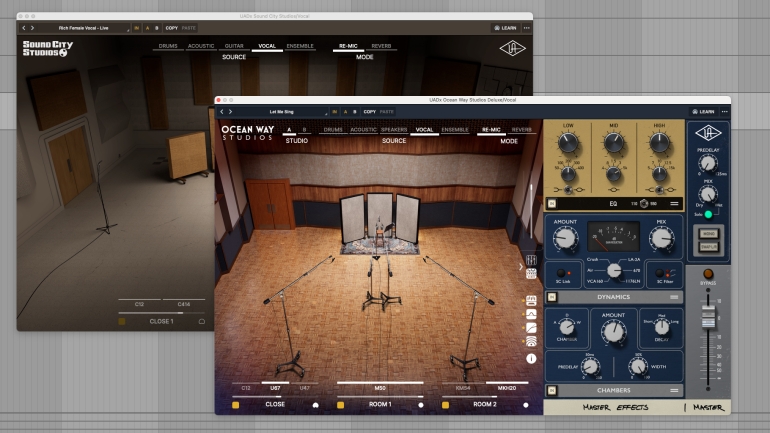Click the Chambers DECAY knob
Screen dimensions: 770x433
[x=661, y=326]
